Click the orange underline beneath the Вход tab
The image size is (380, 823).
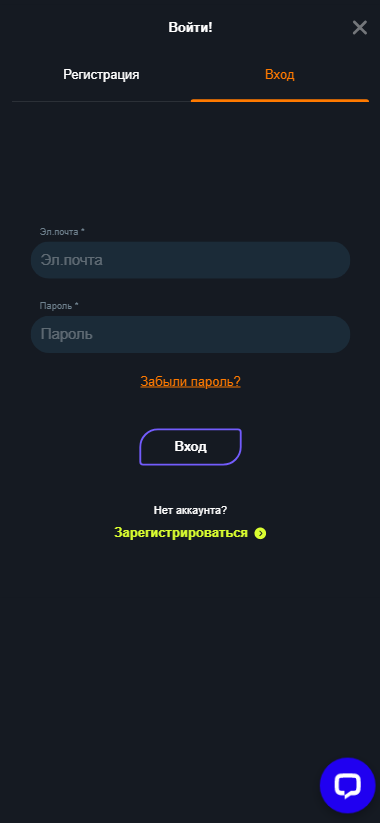pos(280,100)
